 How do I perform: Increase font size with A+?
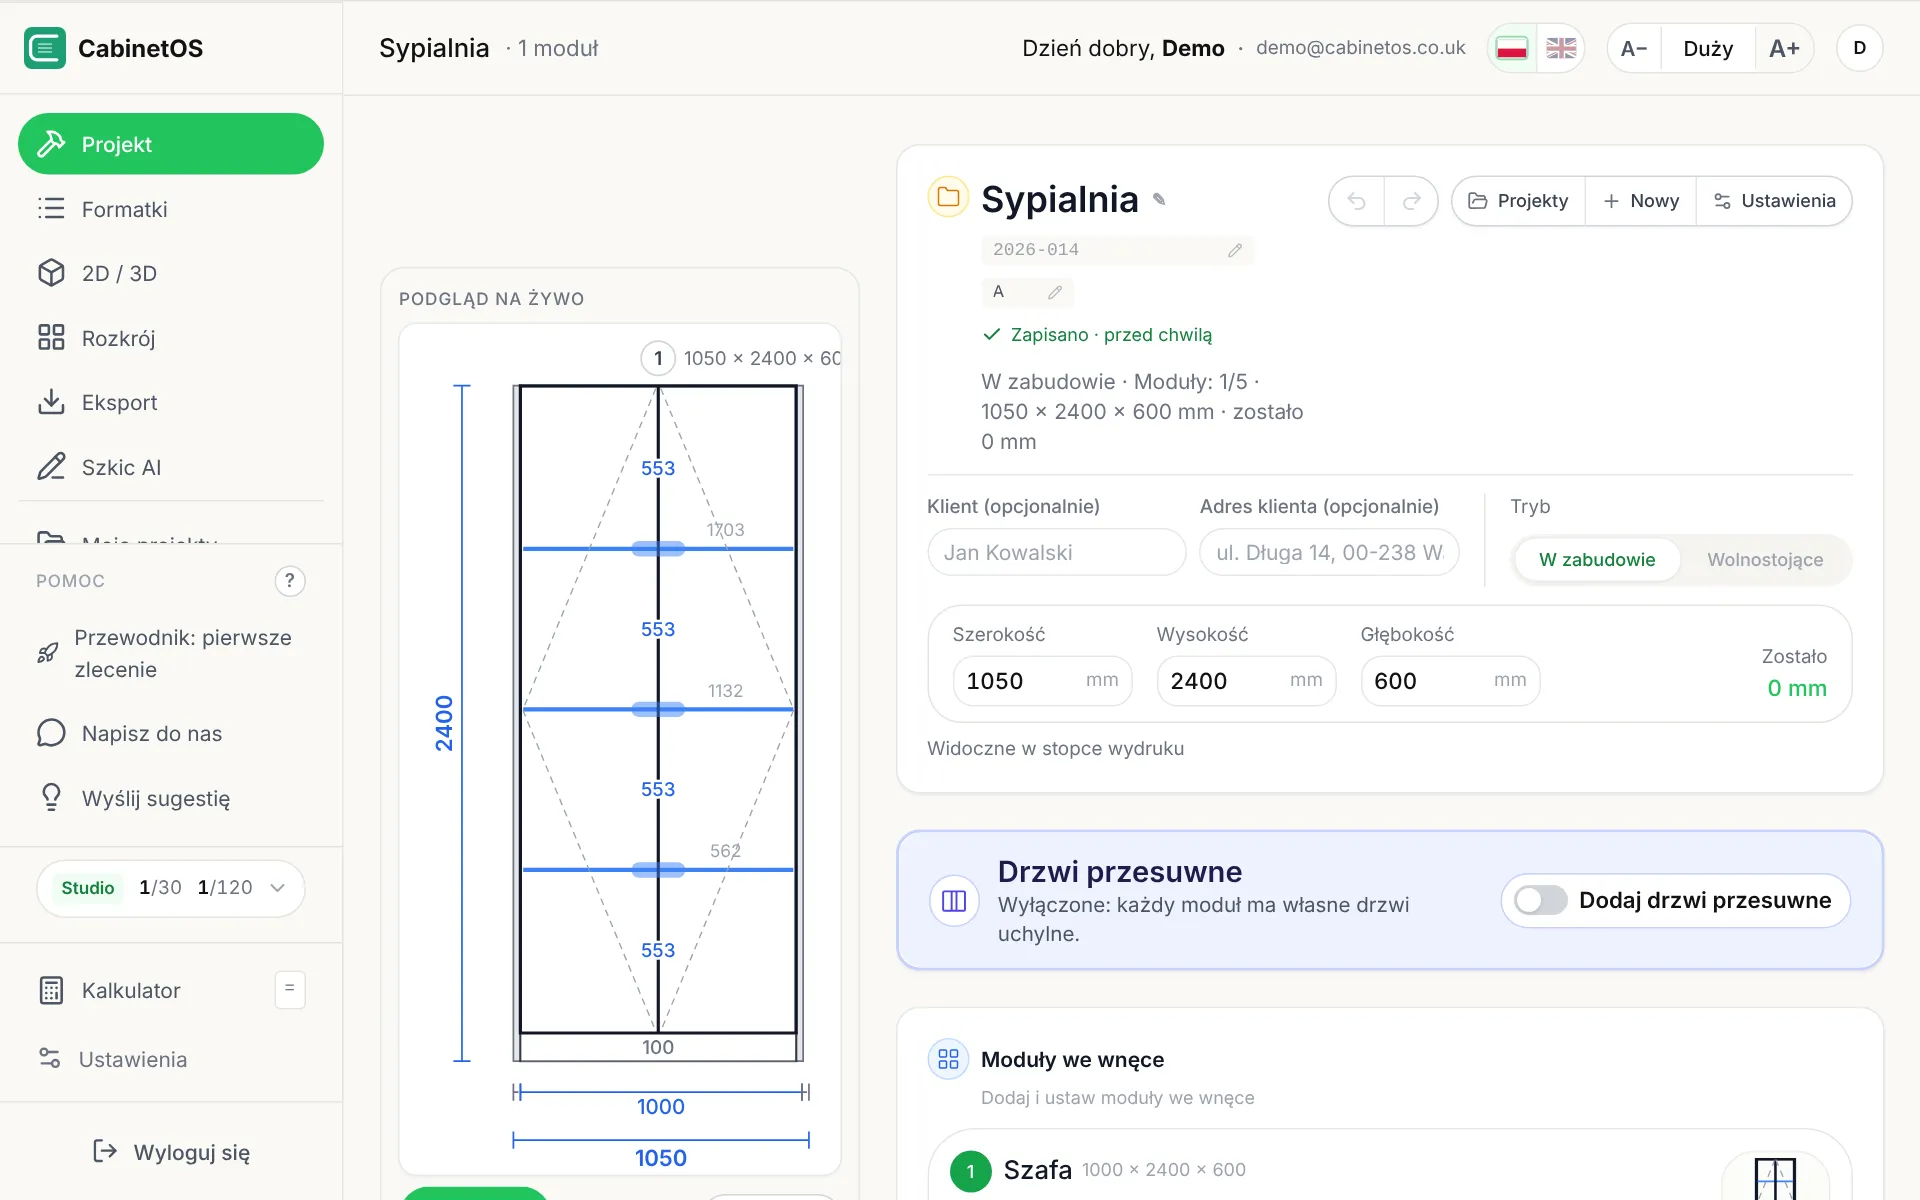pyautogui.click(x=1784, y=48)
